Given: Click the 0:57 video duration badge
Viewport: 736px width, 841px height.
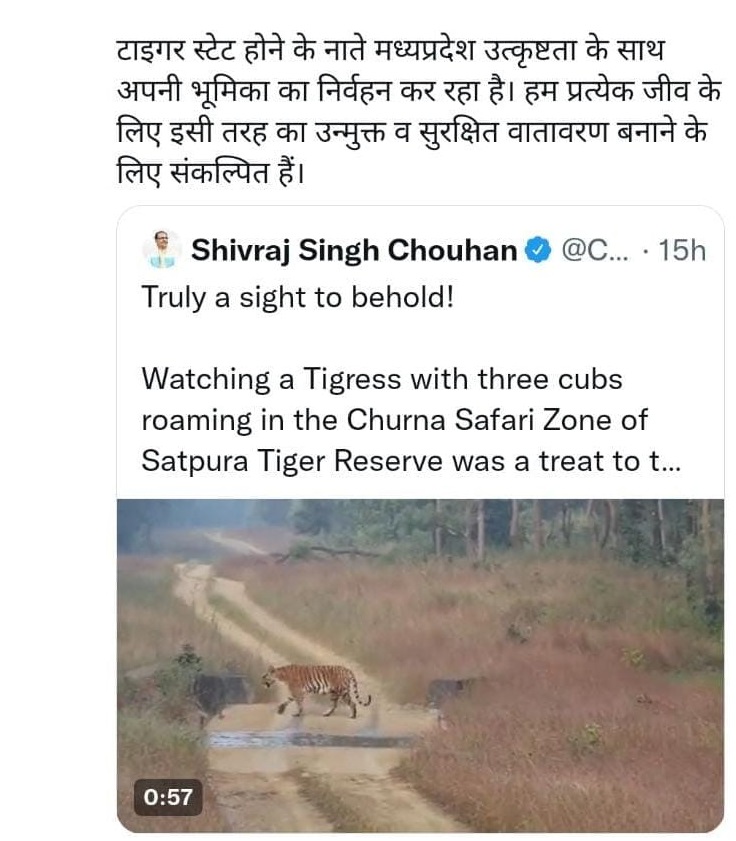Looking at the screenshot, I should pyautogui.click(x=168, y=796).
